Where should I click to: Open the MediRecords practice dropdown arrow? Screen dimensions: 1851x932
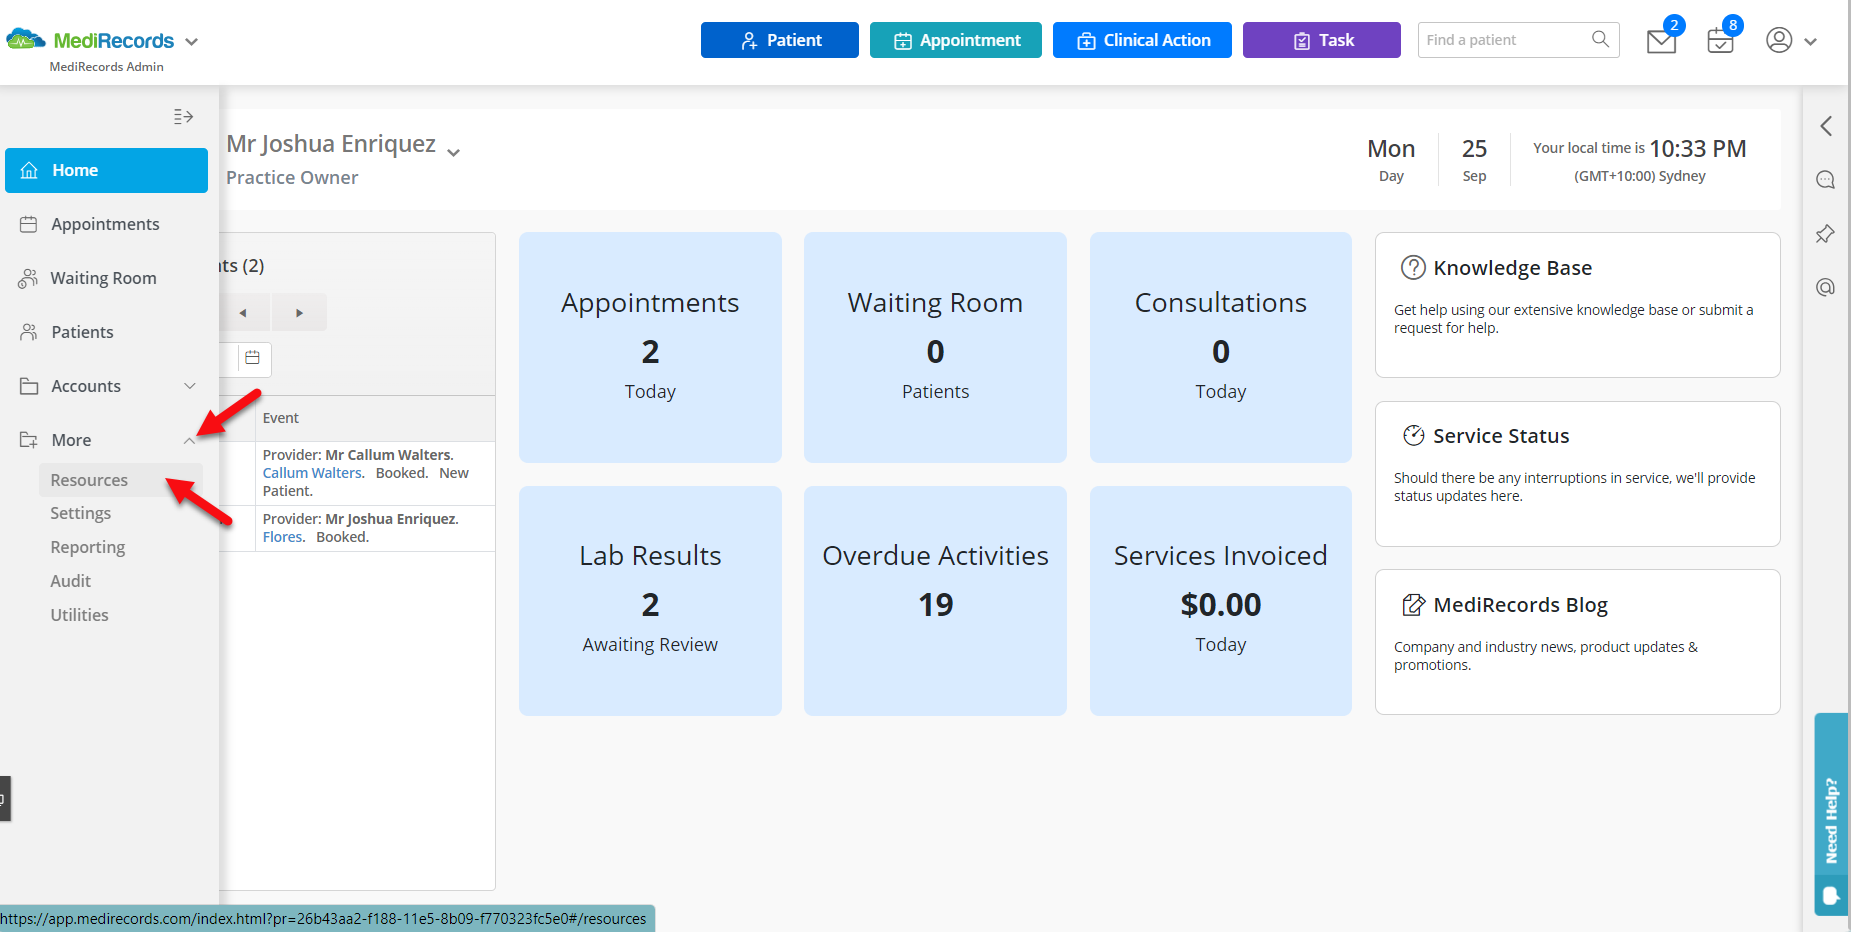tap(192, 42)
